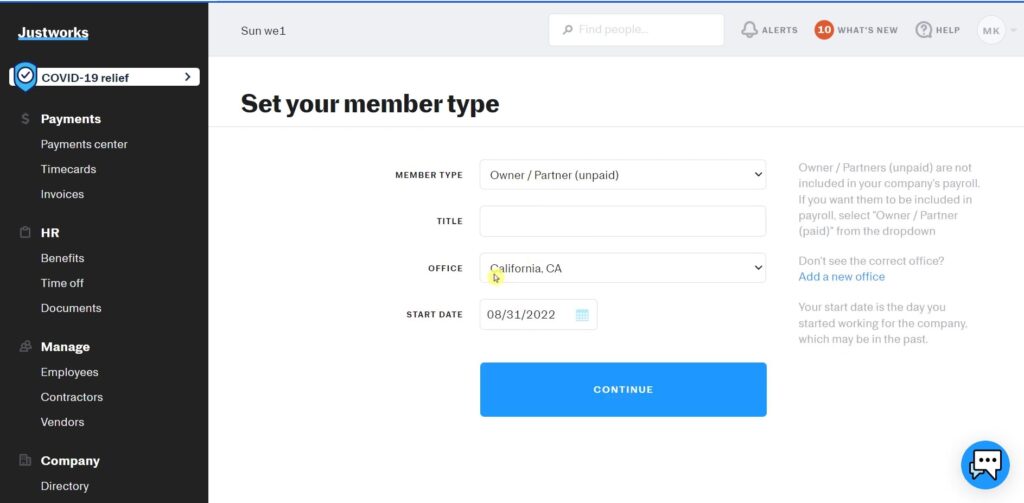This screenshot has width=1024, height=503.
Task: Open Invoices page
Action: pos(62,194)
